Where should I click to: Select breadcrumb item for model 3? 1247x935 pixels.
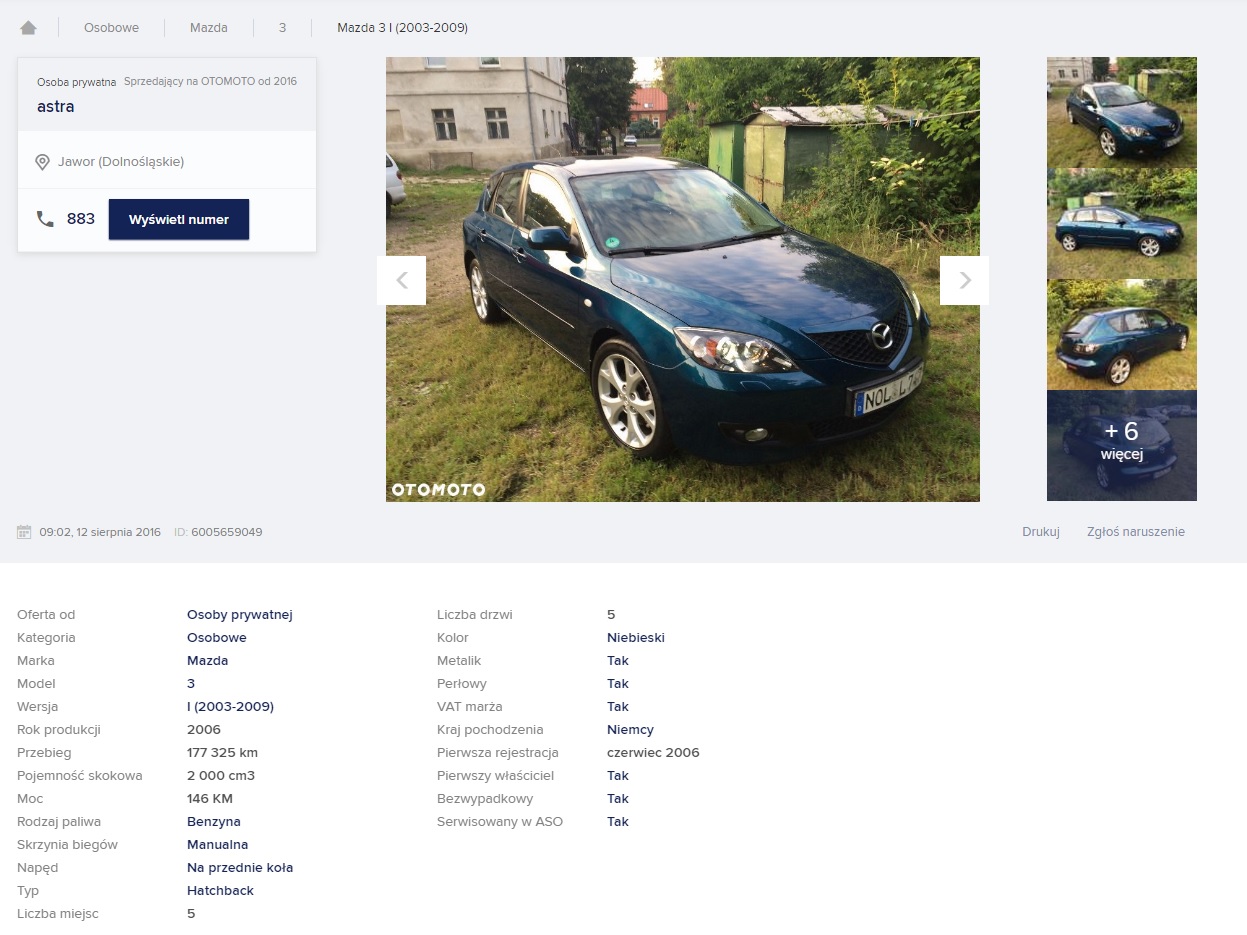282,28
